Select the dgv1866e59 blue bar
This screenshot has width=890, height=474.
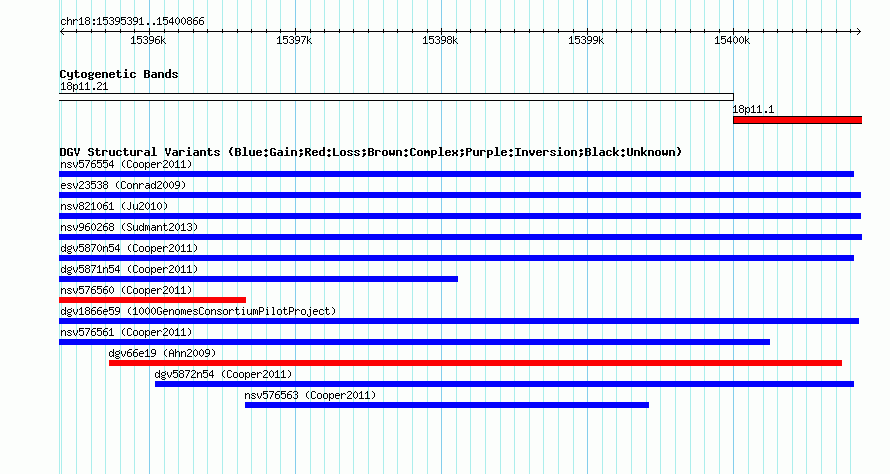click(459, 321)
